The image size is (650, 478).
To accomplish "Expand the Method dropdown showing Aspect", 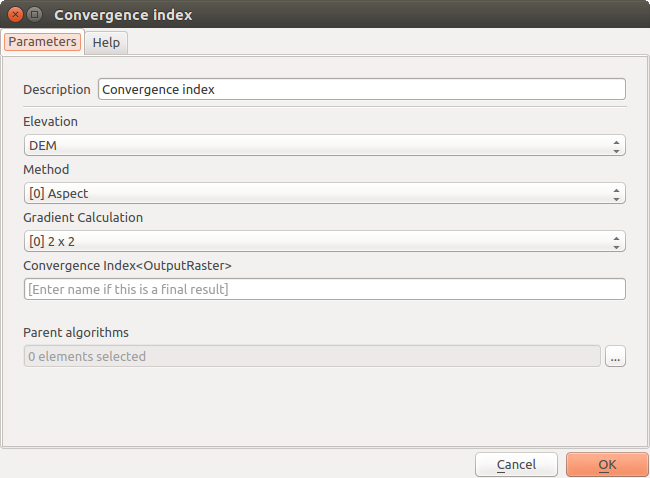I will point(324,193).
